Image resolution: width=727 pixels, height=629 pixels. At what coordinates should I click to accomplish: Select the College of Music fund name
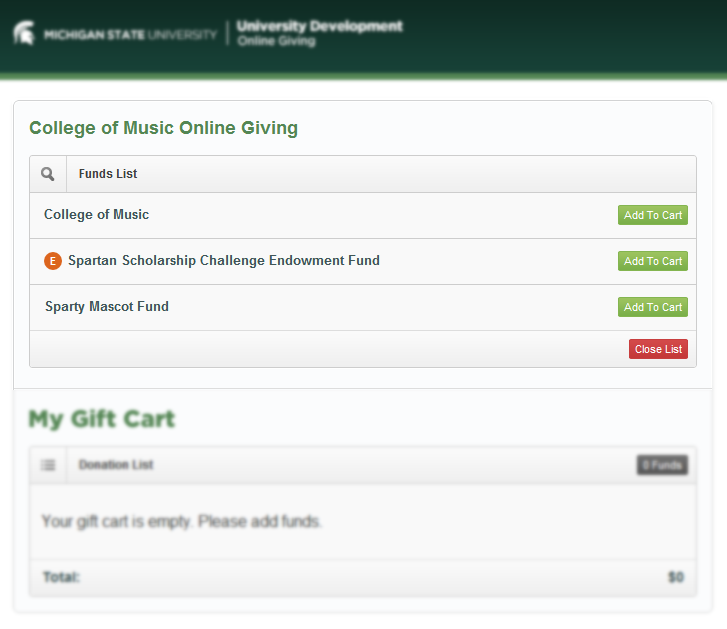[x=96, y=215]
